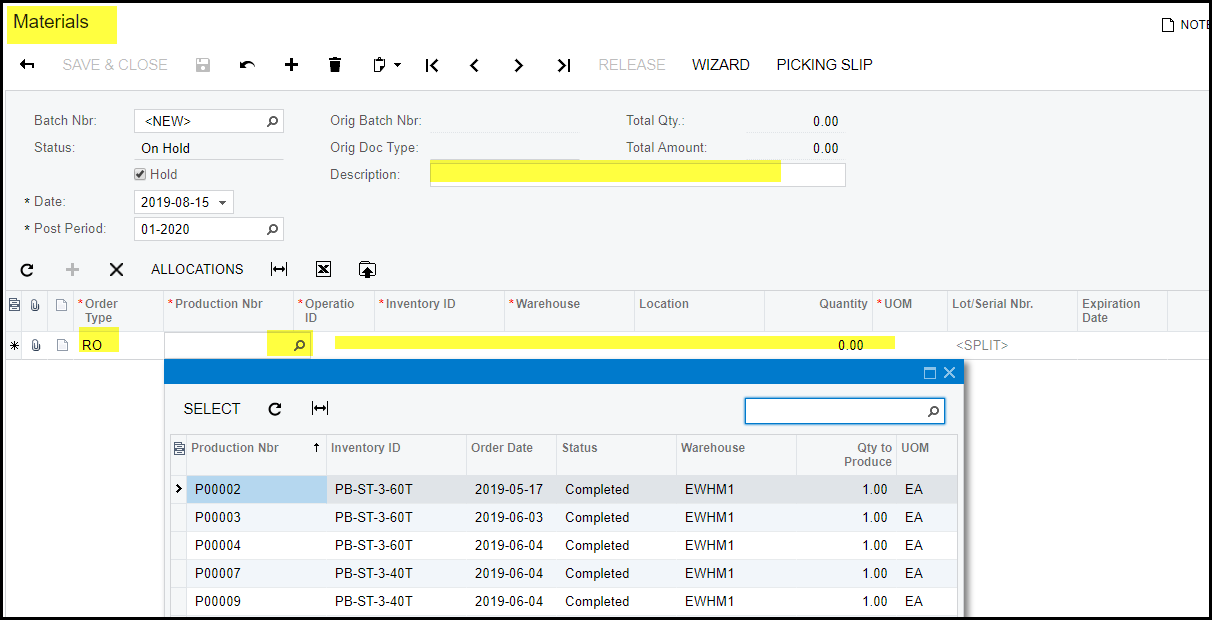Click the Description input field

(637, 175)
